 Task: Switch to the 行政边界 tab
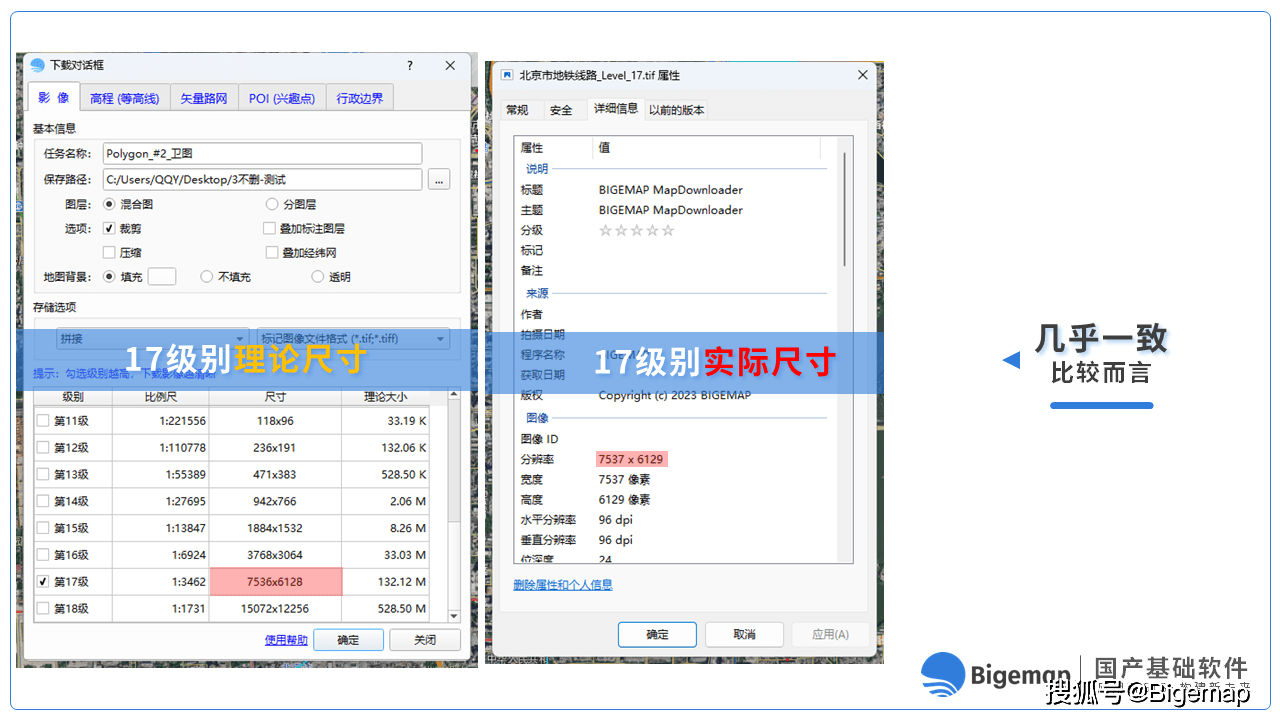pyautogui.click(x=360, y=98)
